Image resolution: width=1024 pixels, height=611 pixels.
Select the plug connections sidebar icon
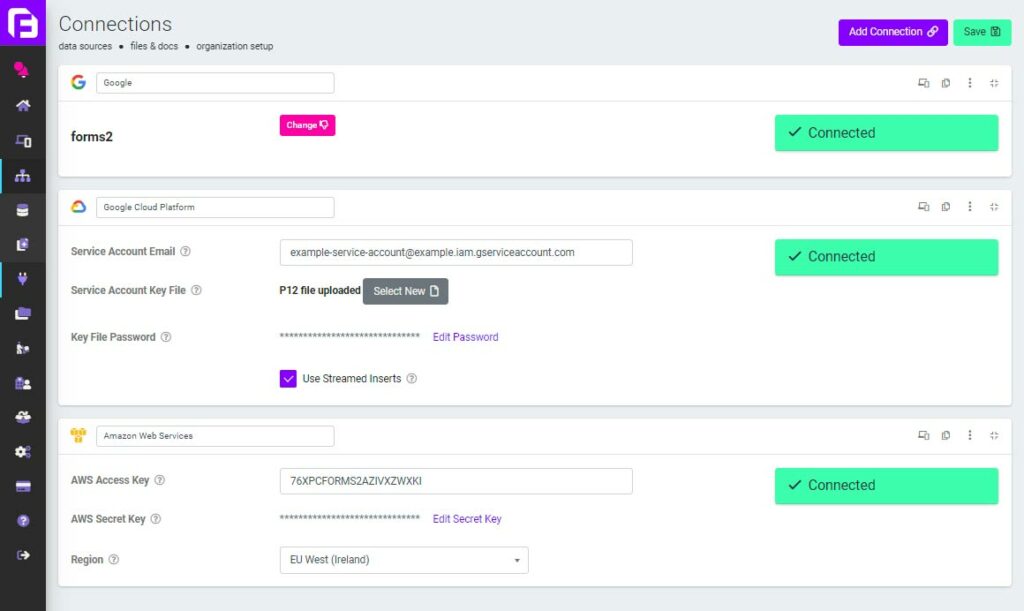pyautogui.click(x=23, y=279)
